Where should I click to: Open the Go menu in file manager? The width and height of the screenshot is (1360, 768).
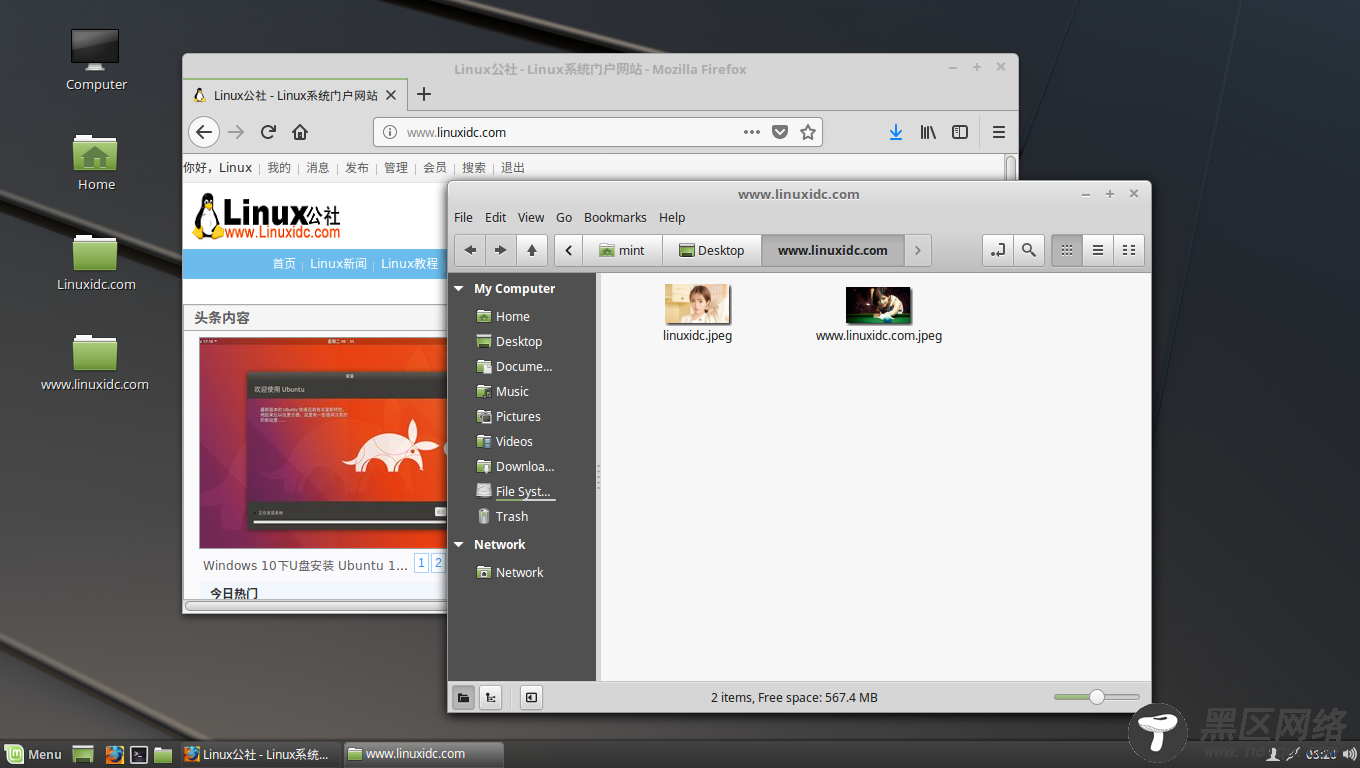pyautogui.click(x=564, y=217)
